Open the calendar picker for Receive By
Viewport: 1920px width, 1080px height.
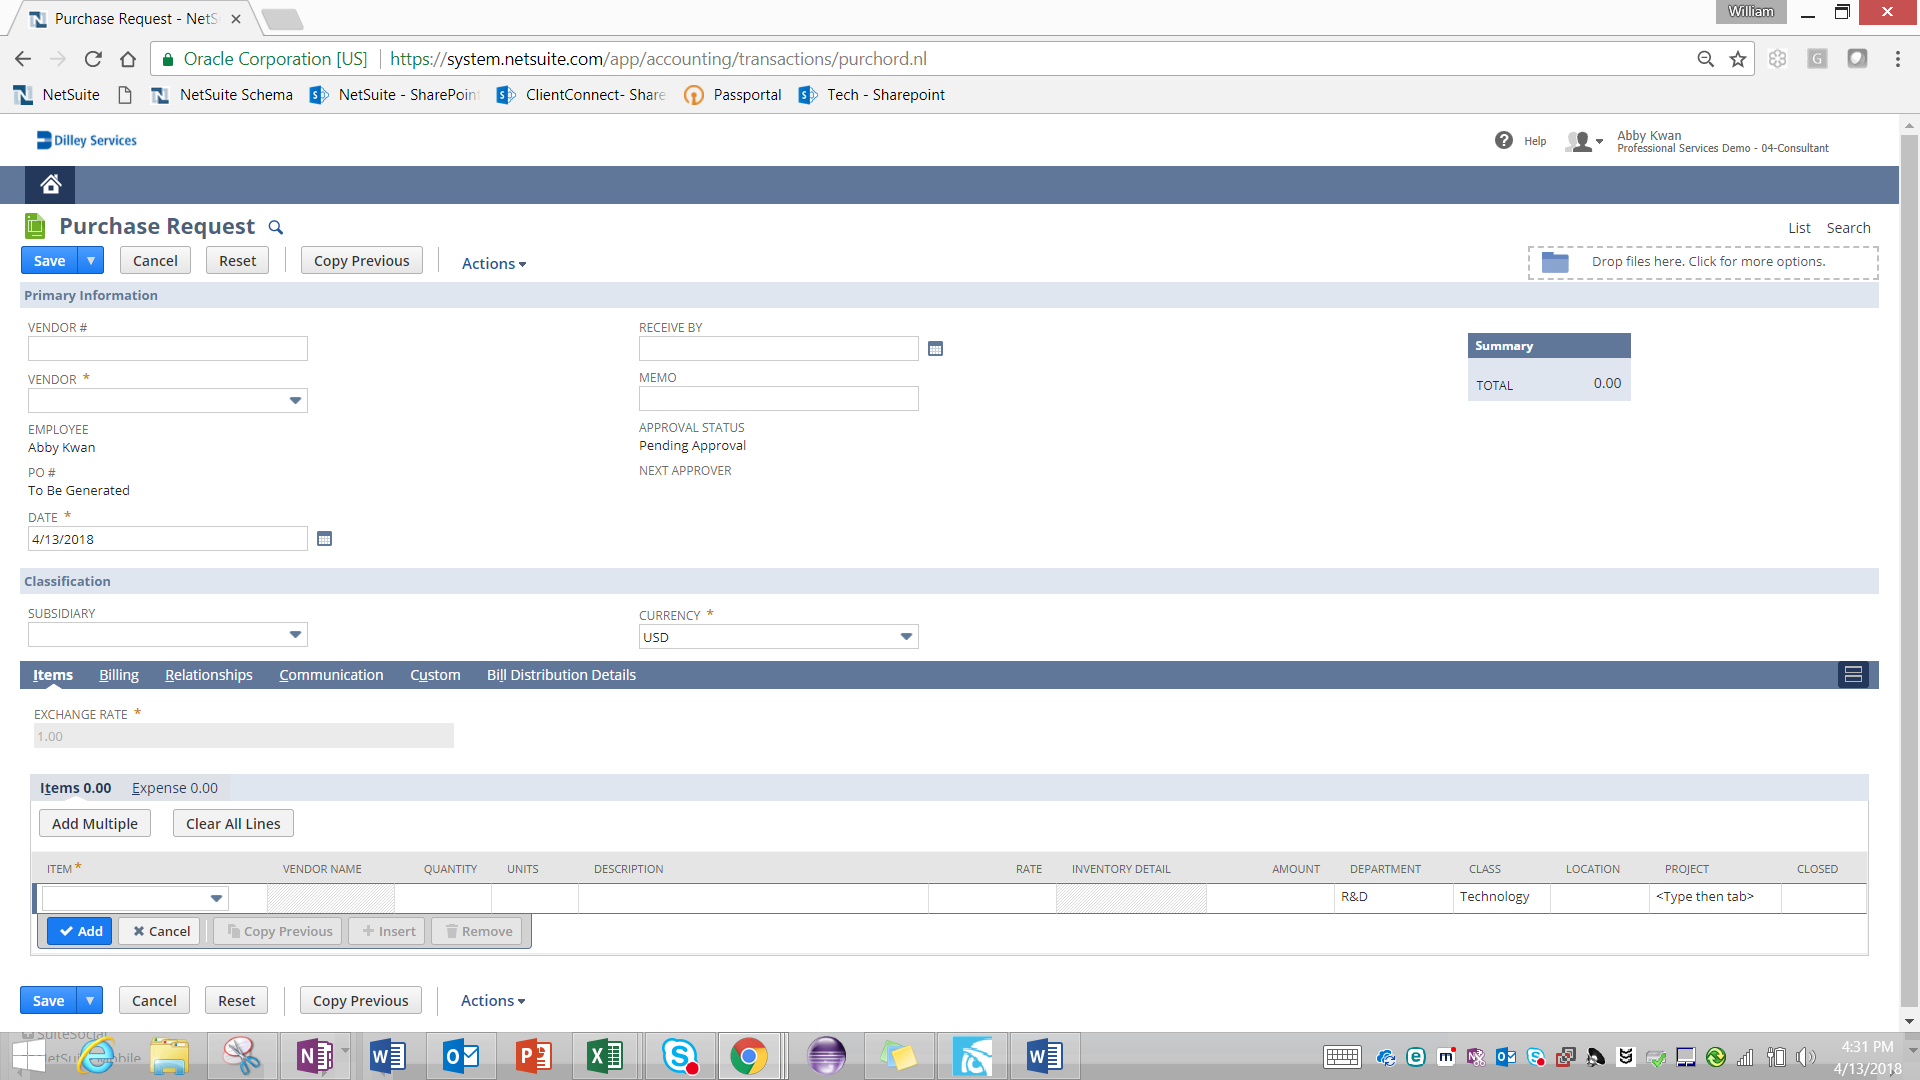[935, 348]
